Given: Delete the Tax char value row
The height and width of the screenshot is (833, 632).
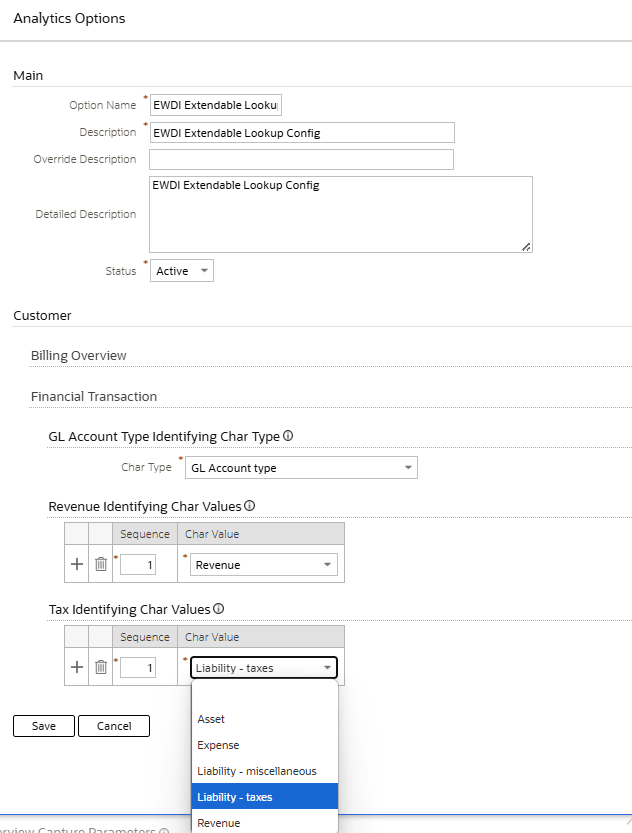Looking at the screenshot, I should 100,666.
